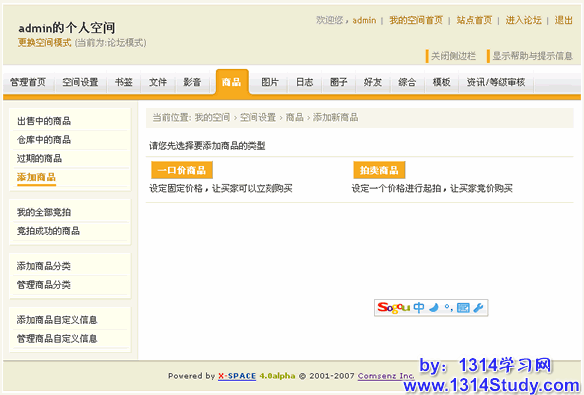Go to 我的空间首页 link
This screenshot has height=395, width=584.
point(416,20)
